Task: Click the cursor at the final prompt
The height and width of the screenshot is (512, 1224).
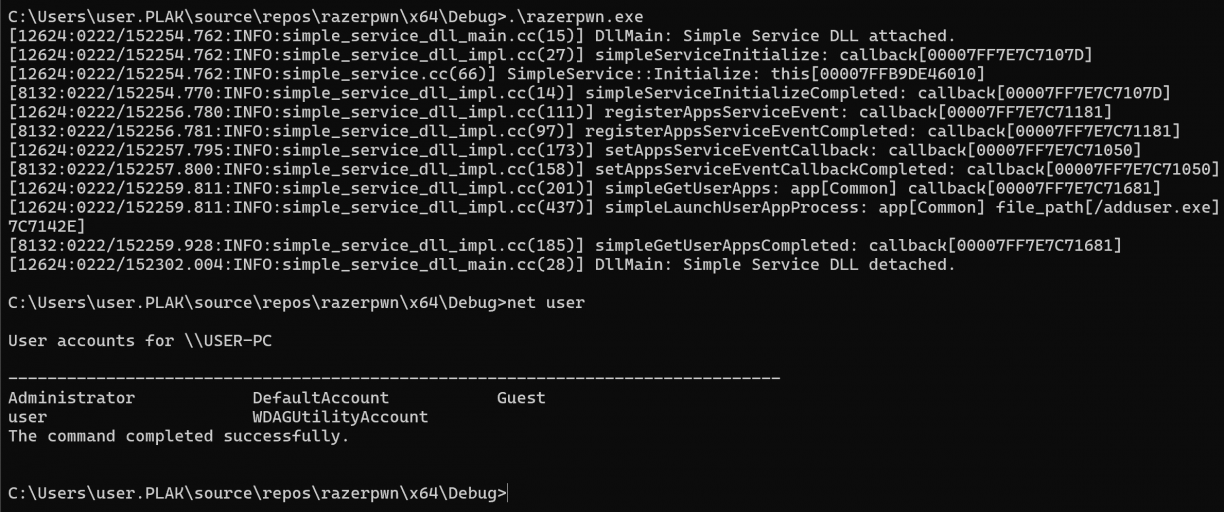Action: (510, 493)
